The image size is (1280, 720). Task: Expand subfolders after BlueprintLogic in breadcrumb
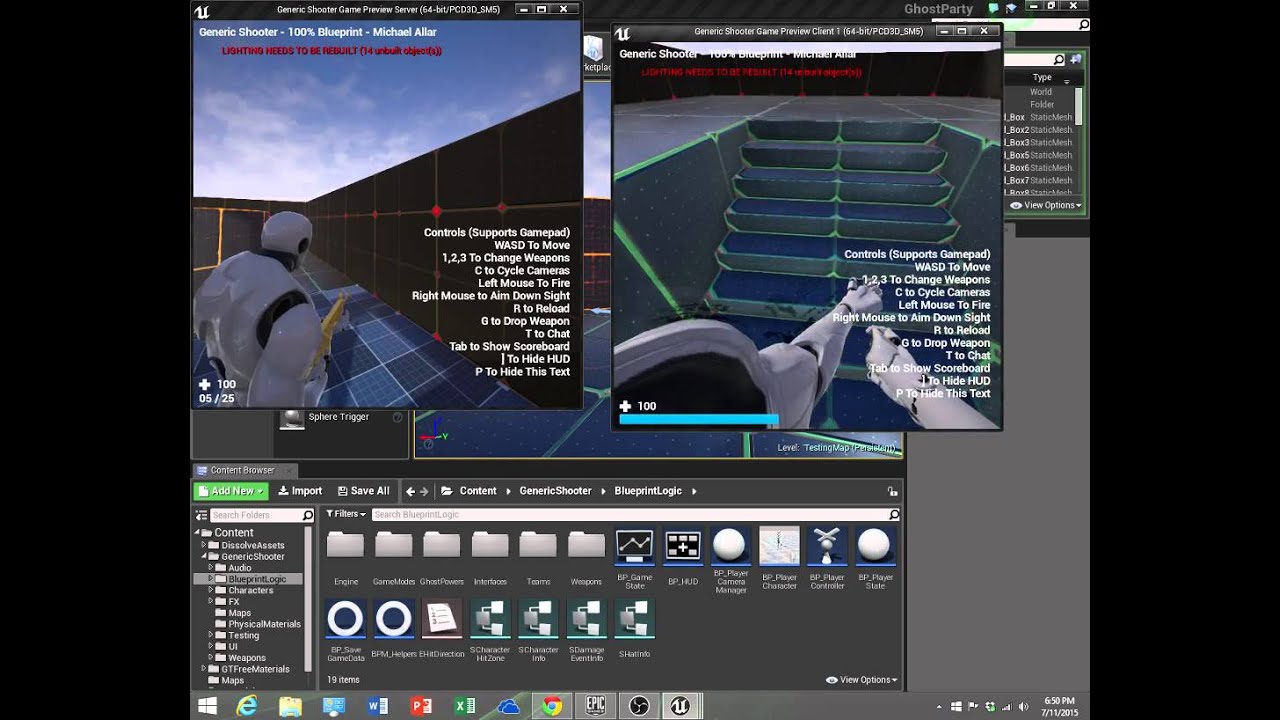pyautogui.click(x=694, y=491)
